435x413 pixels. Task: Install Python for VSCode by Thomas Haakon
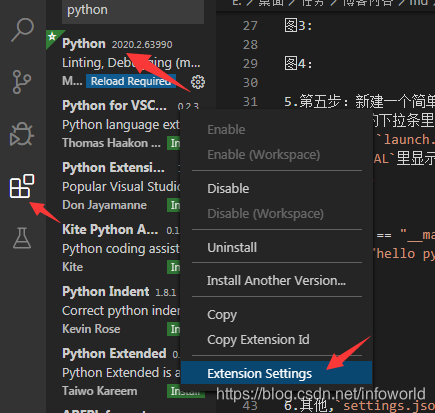(174, 143)
